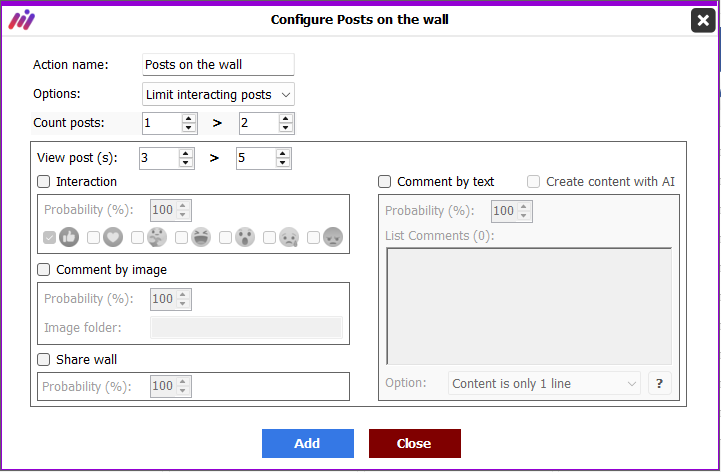Image resolution: width=721 pixels, height=472 pixels.
Task: Click the Care hugging reaction icon
Action: click(x=157, y=237)
